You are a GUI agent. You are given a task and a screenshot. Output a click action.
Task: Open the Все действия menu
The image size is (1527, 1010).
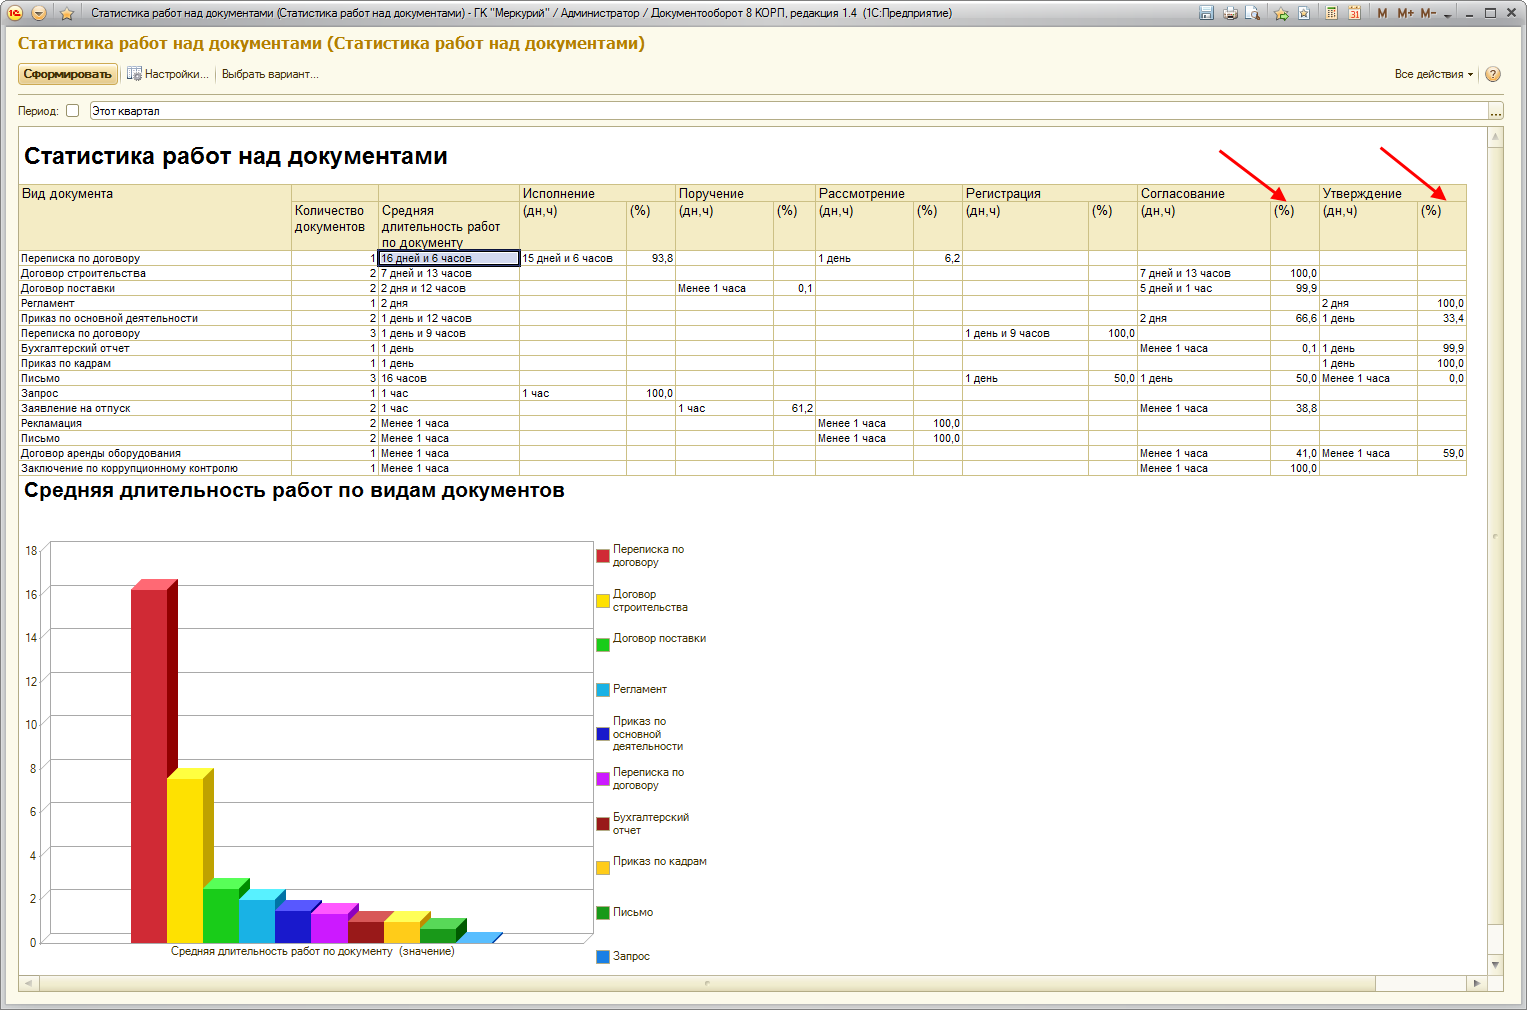pyautogui.click(x=1434, y=74)
